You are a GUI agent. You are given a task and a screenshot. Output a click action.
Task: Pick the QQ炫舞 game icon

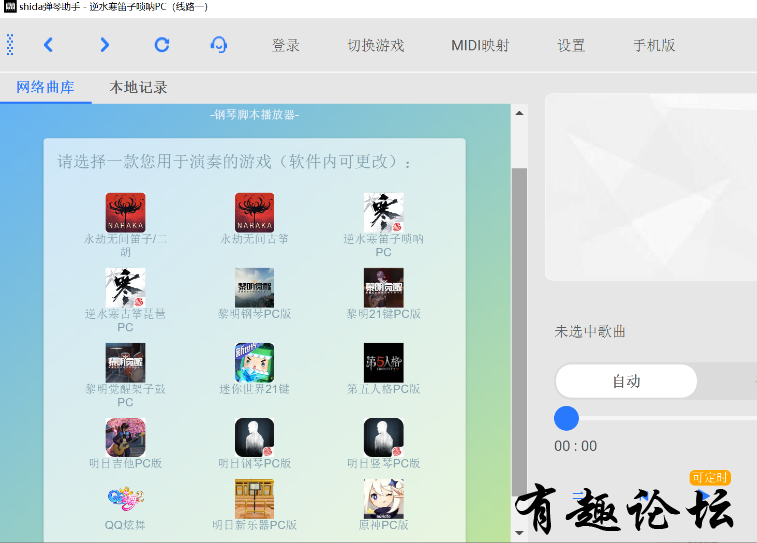126,499
